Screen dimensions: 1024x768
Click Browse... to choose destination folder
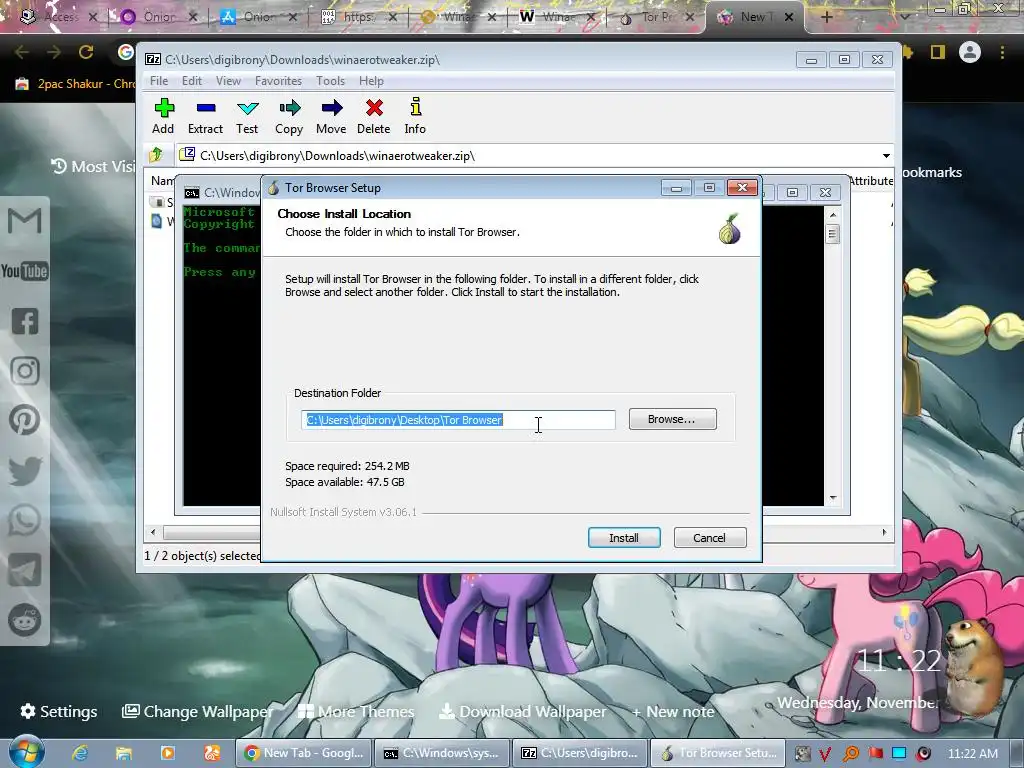(x=672, y=419)
